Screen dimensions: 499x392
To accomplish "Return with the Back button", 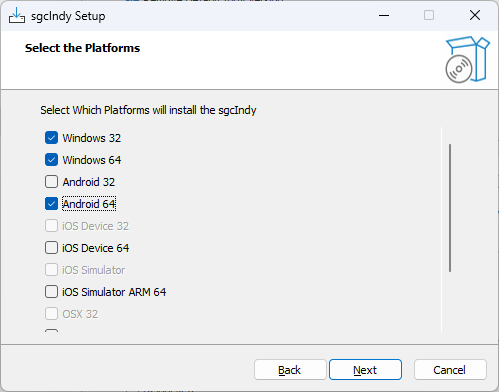I will (x=290, y=370).
